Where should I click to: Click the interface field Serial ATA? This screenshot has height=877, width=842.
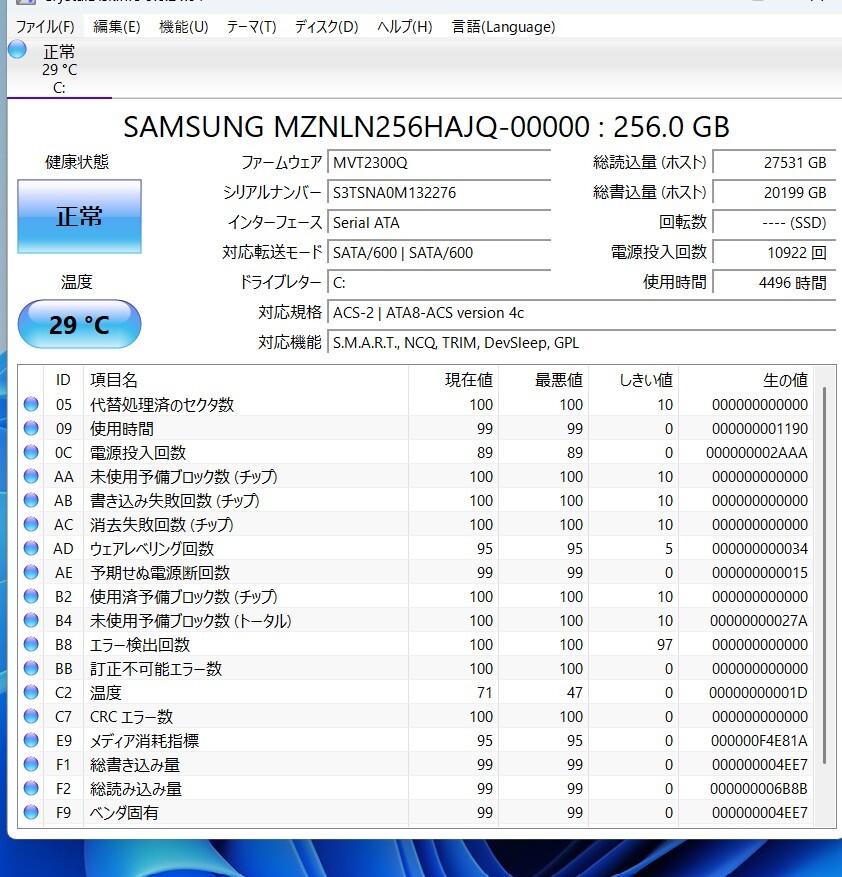click(x=439, y=223)
